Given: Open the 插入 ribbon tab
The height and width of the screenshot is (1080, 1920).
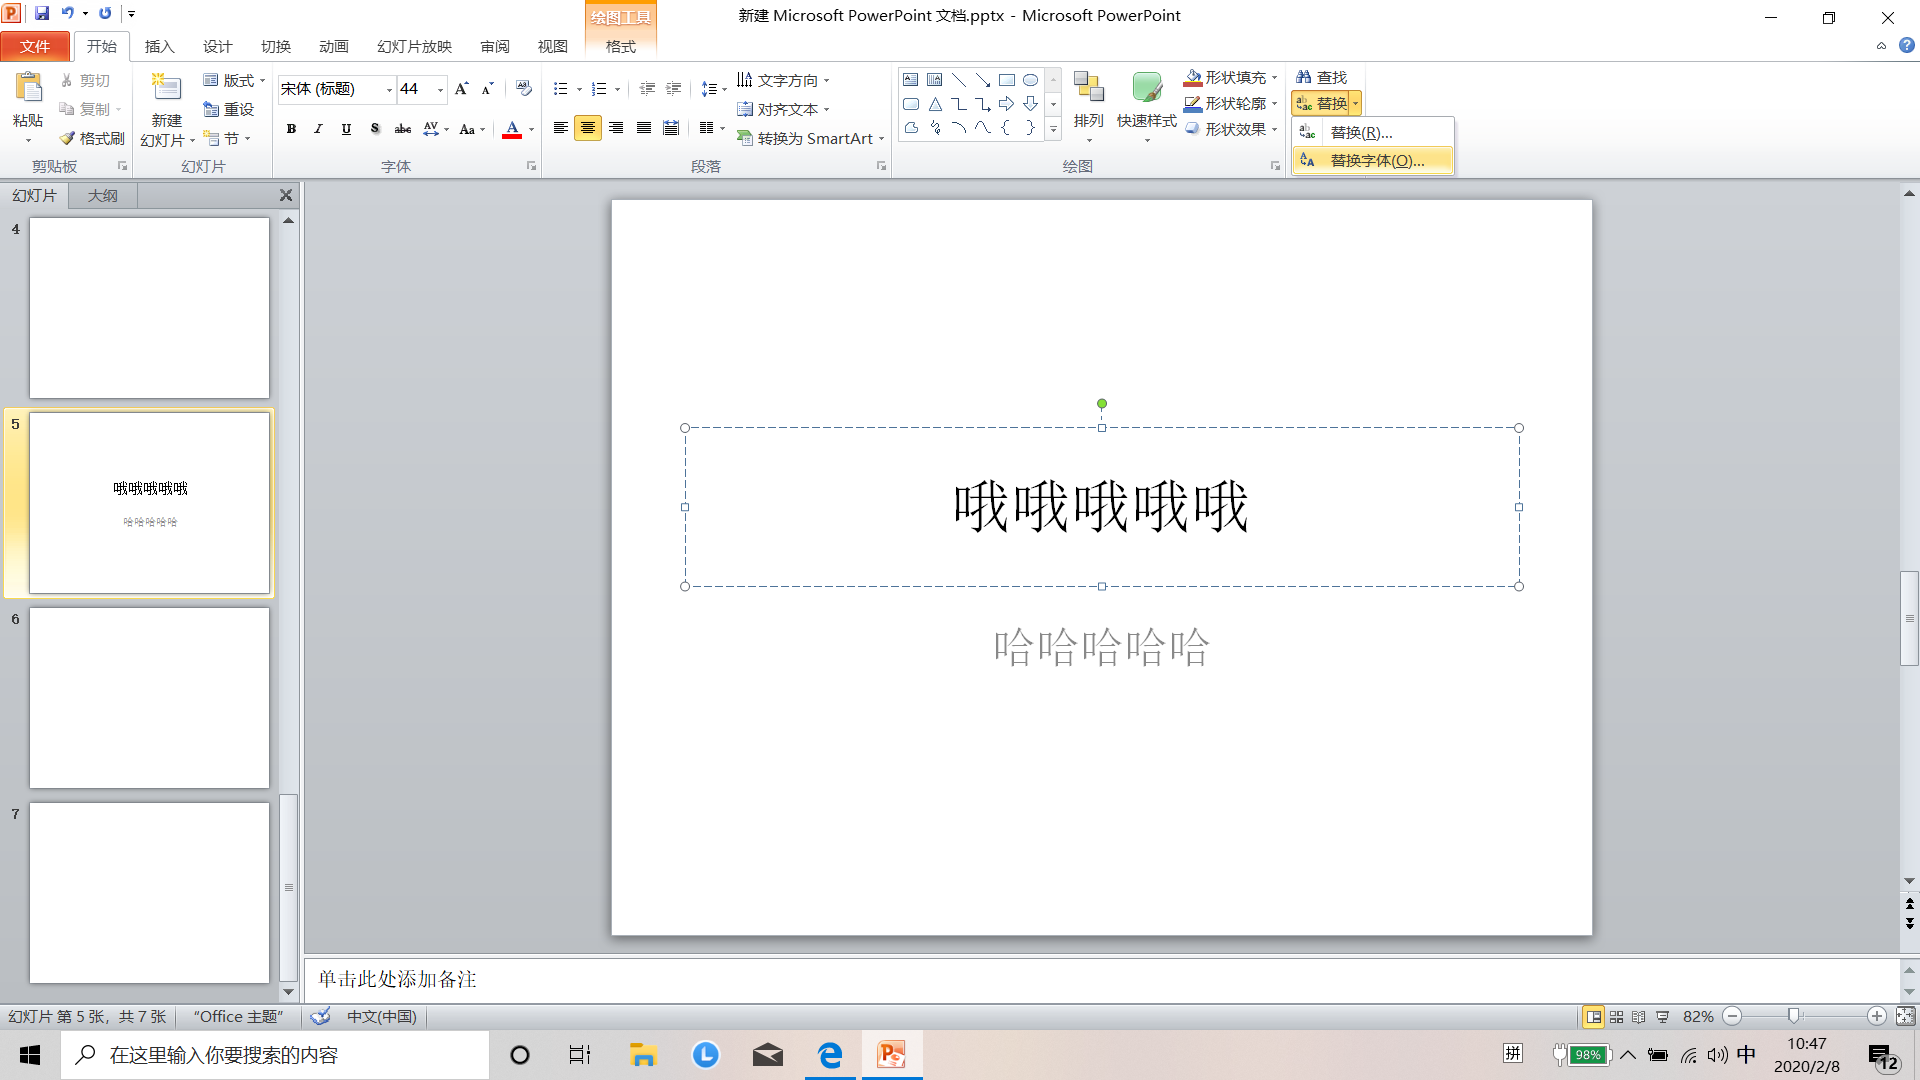Looking at the screenshot, I should point(159,46).
